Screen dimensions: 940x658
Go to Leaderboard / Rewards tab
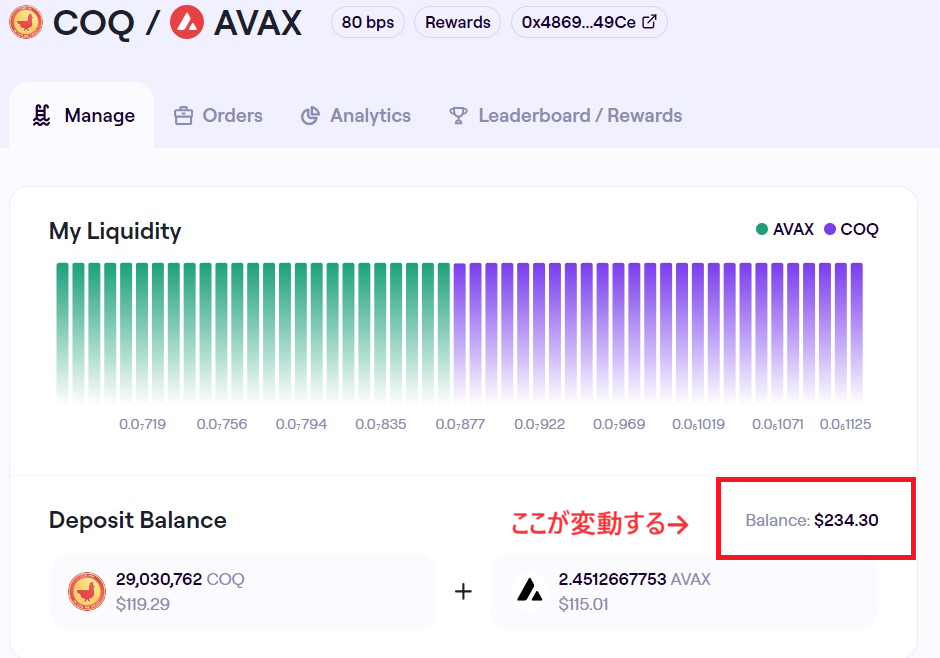tap(565, 115)
